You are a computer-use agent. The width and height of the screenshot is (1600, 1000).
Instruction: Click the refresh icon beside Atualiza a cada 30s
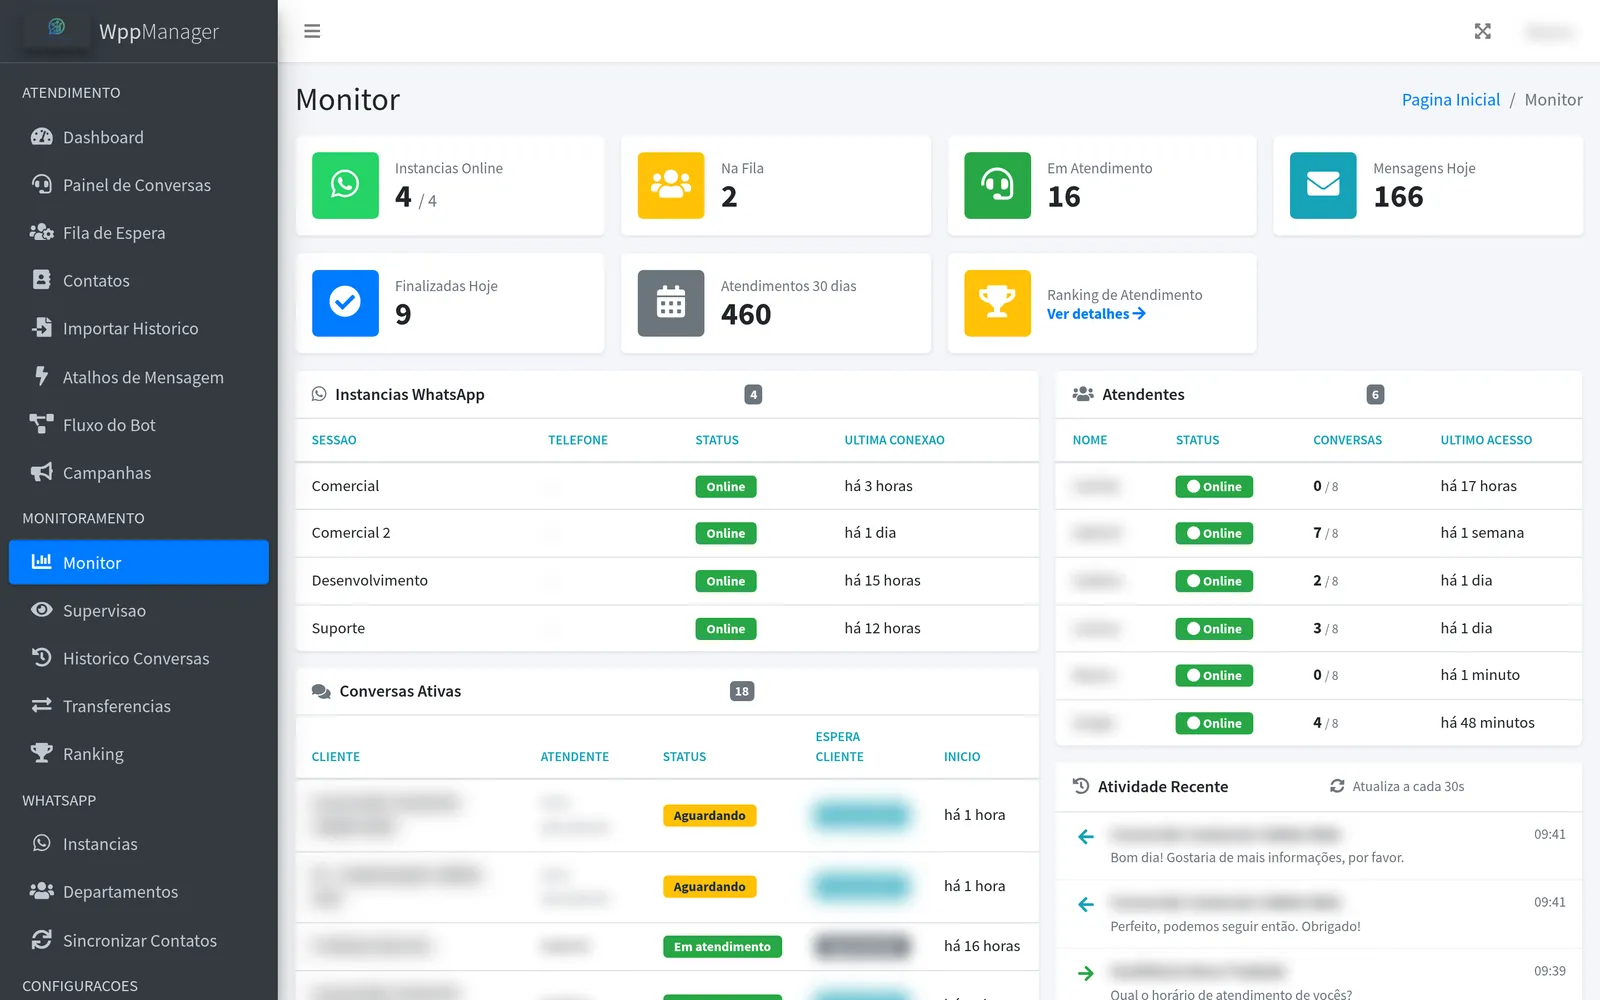pos(1337,786)
